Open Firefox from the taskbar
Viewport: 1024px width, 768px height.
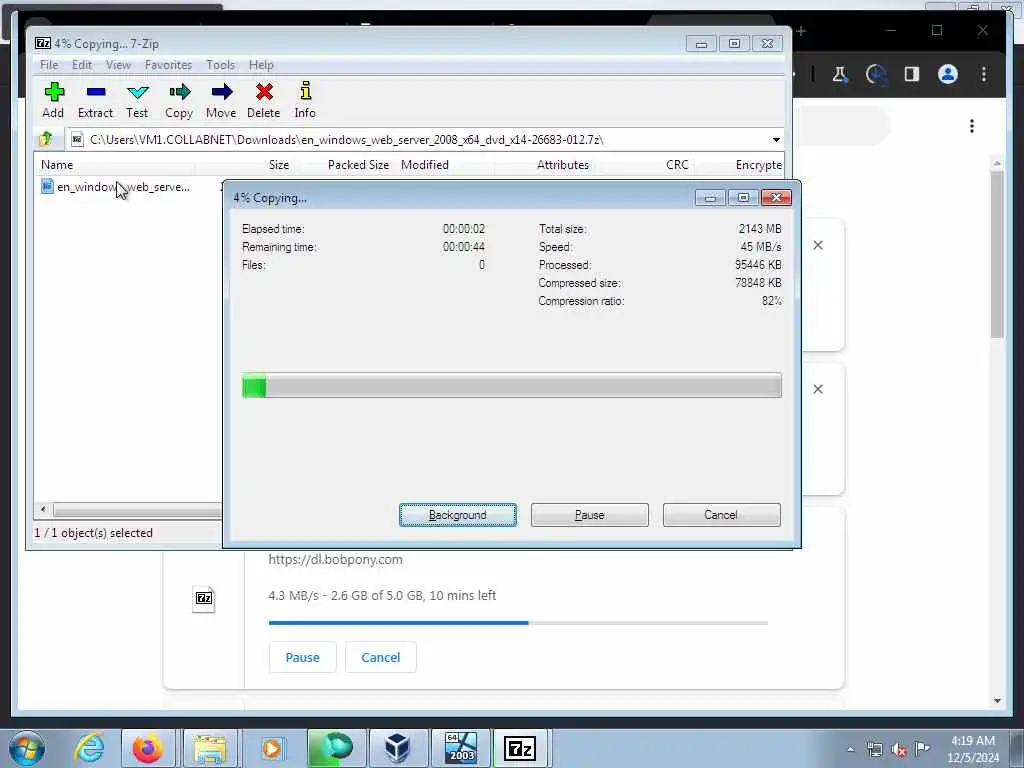148,748
